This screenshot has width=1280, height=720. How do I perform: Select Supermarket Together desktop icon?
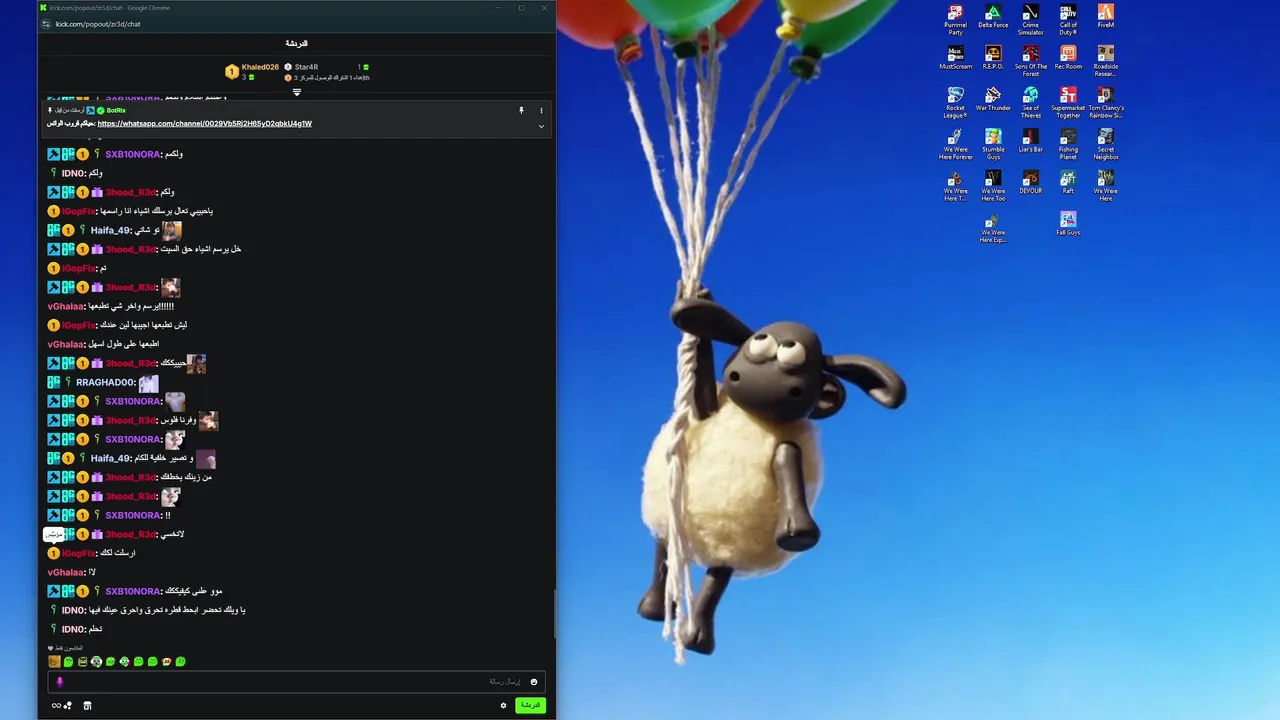[1068, 103]
